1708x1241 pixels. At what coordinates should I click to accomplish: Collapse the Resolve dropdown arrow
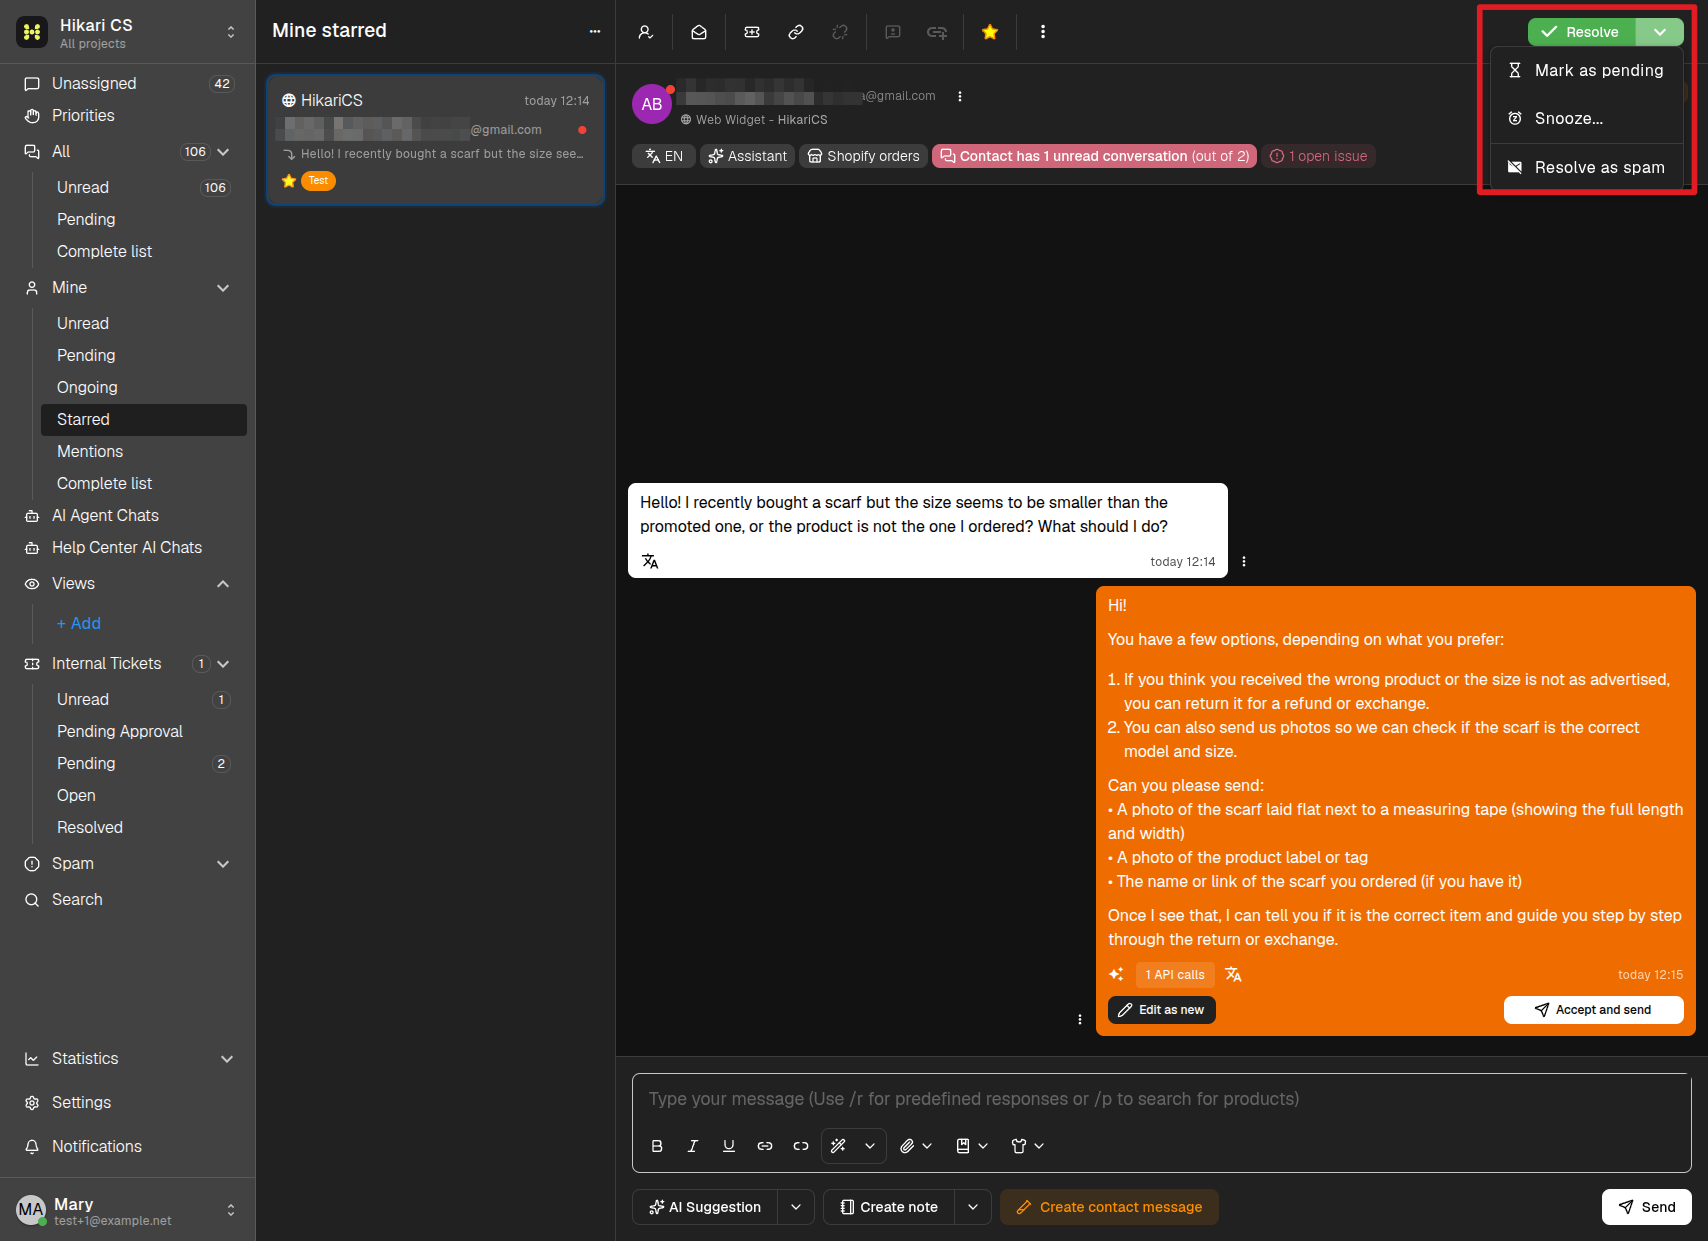coord(1660,32)
